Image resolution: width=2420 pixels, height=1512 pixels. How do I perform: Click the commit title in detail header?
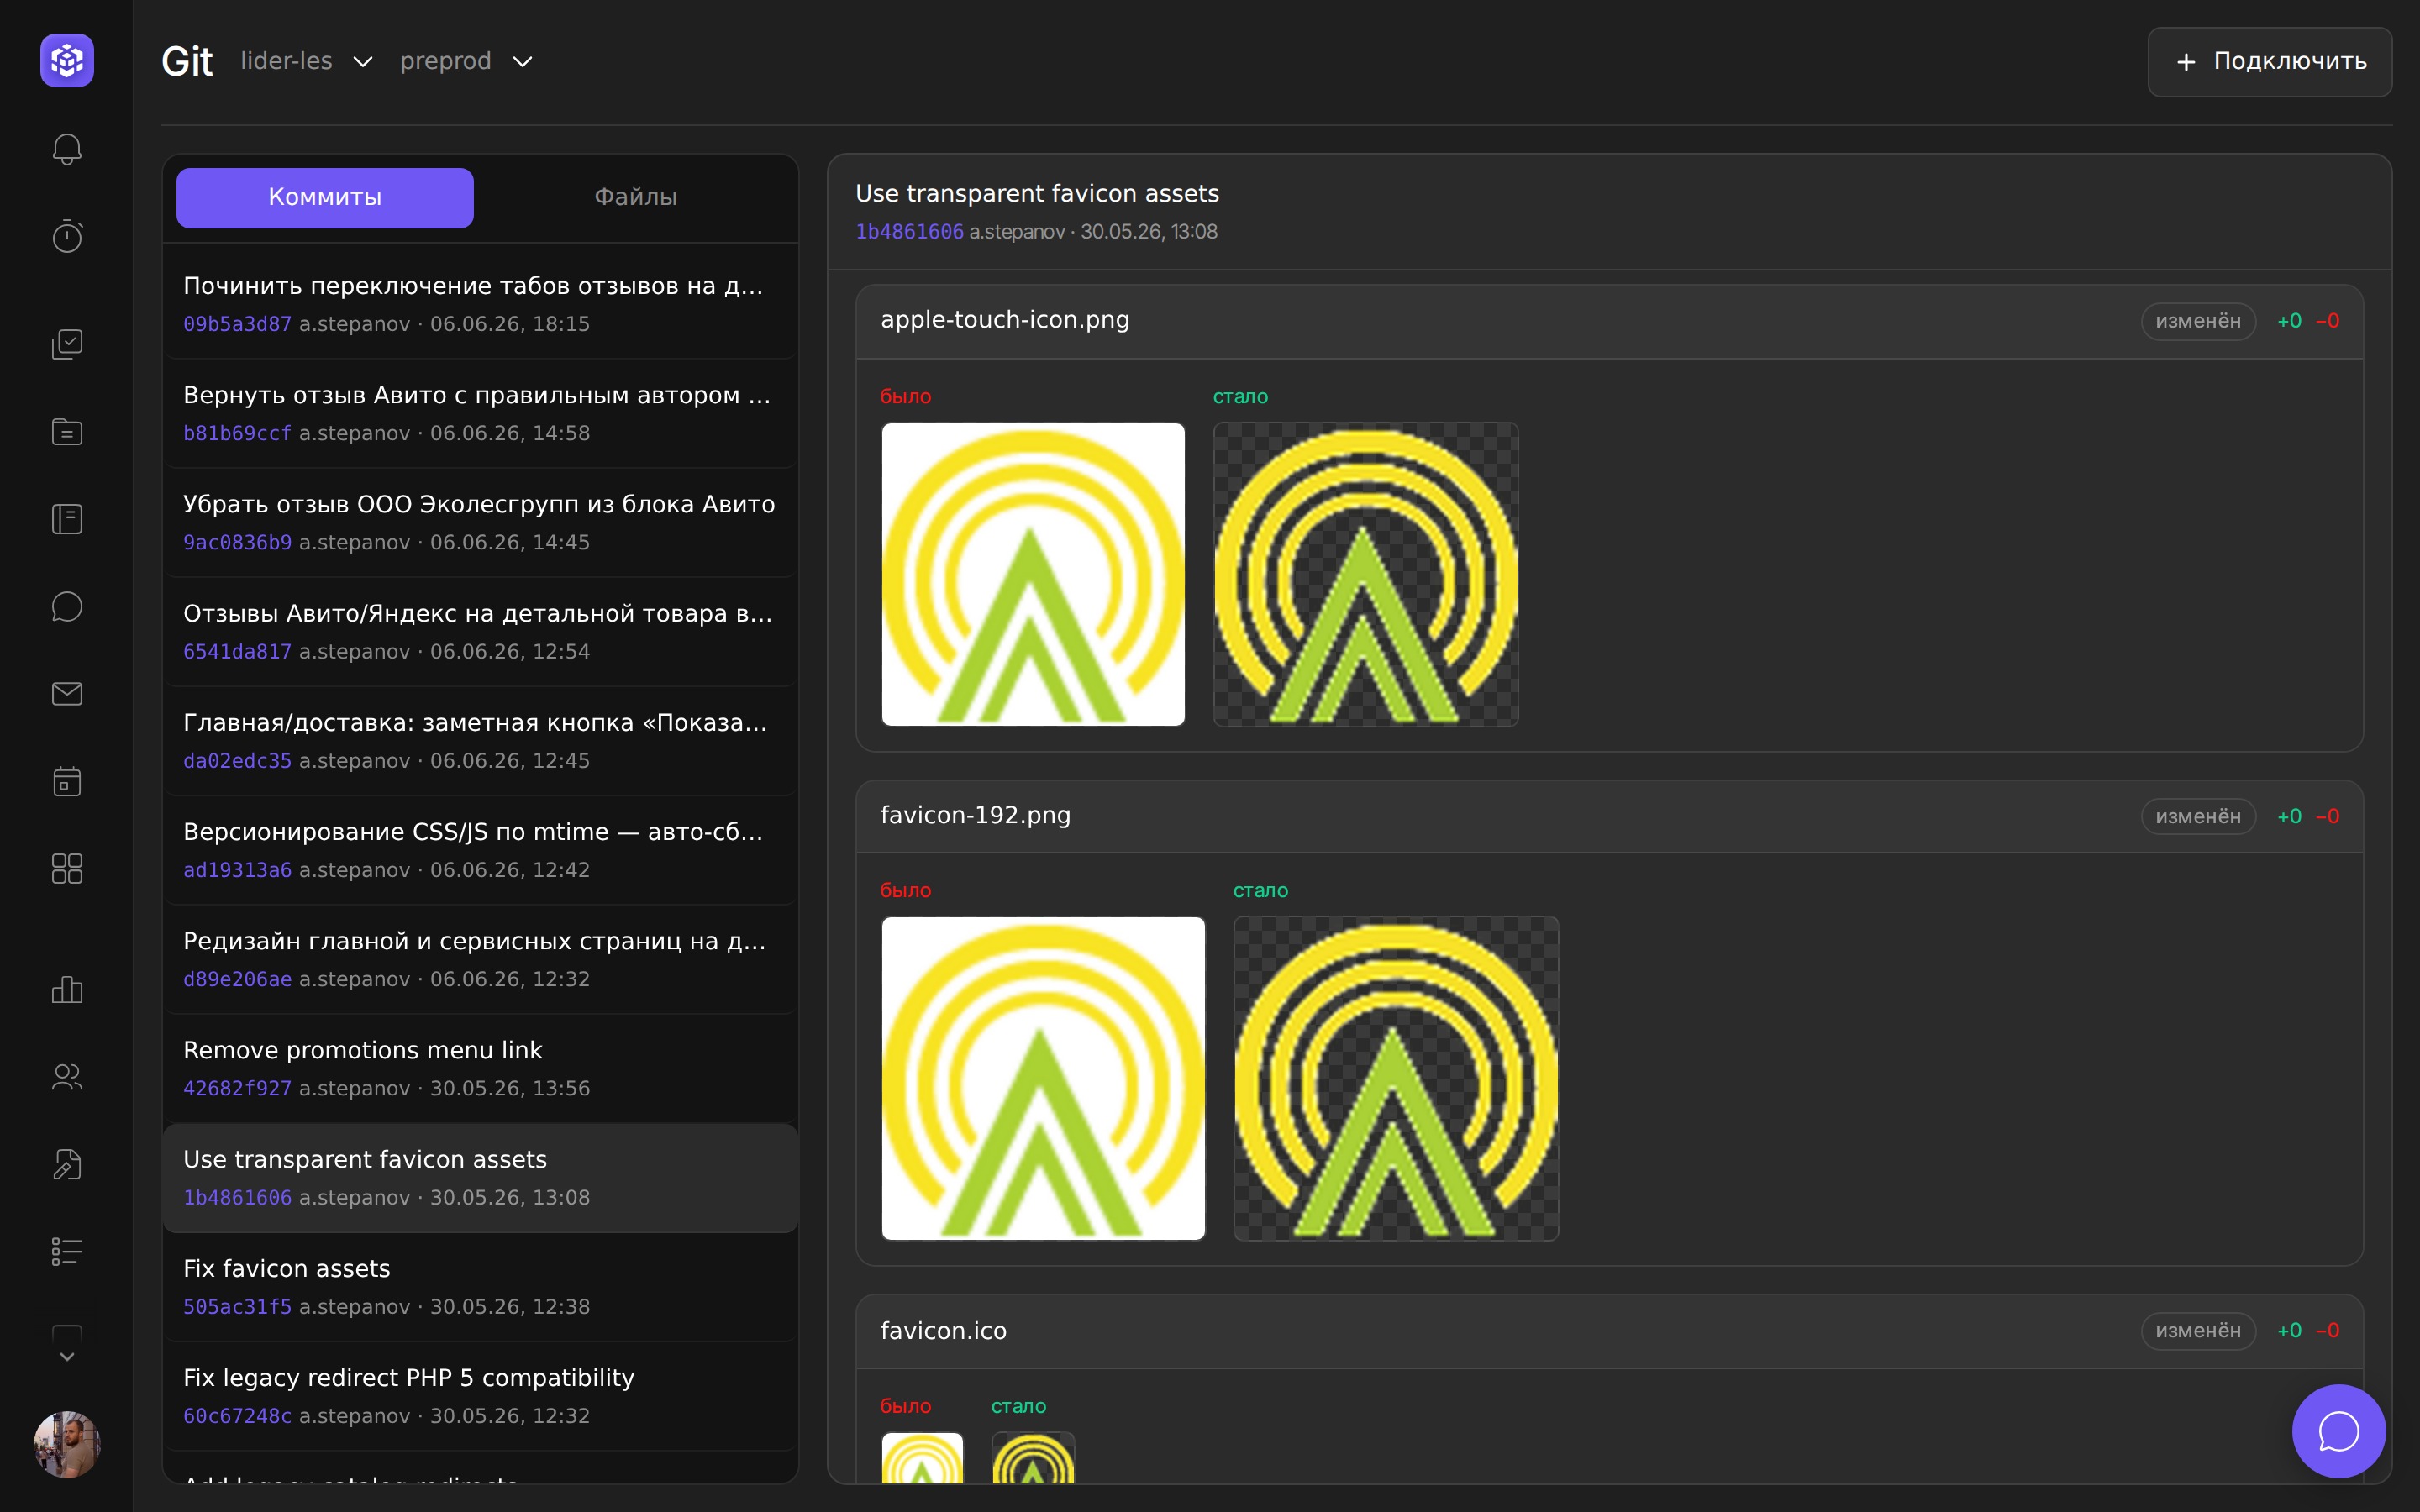tap(1037, 193)
